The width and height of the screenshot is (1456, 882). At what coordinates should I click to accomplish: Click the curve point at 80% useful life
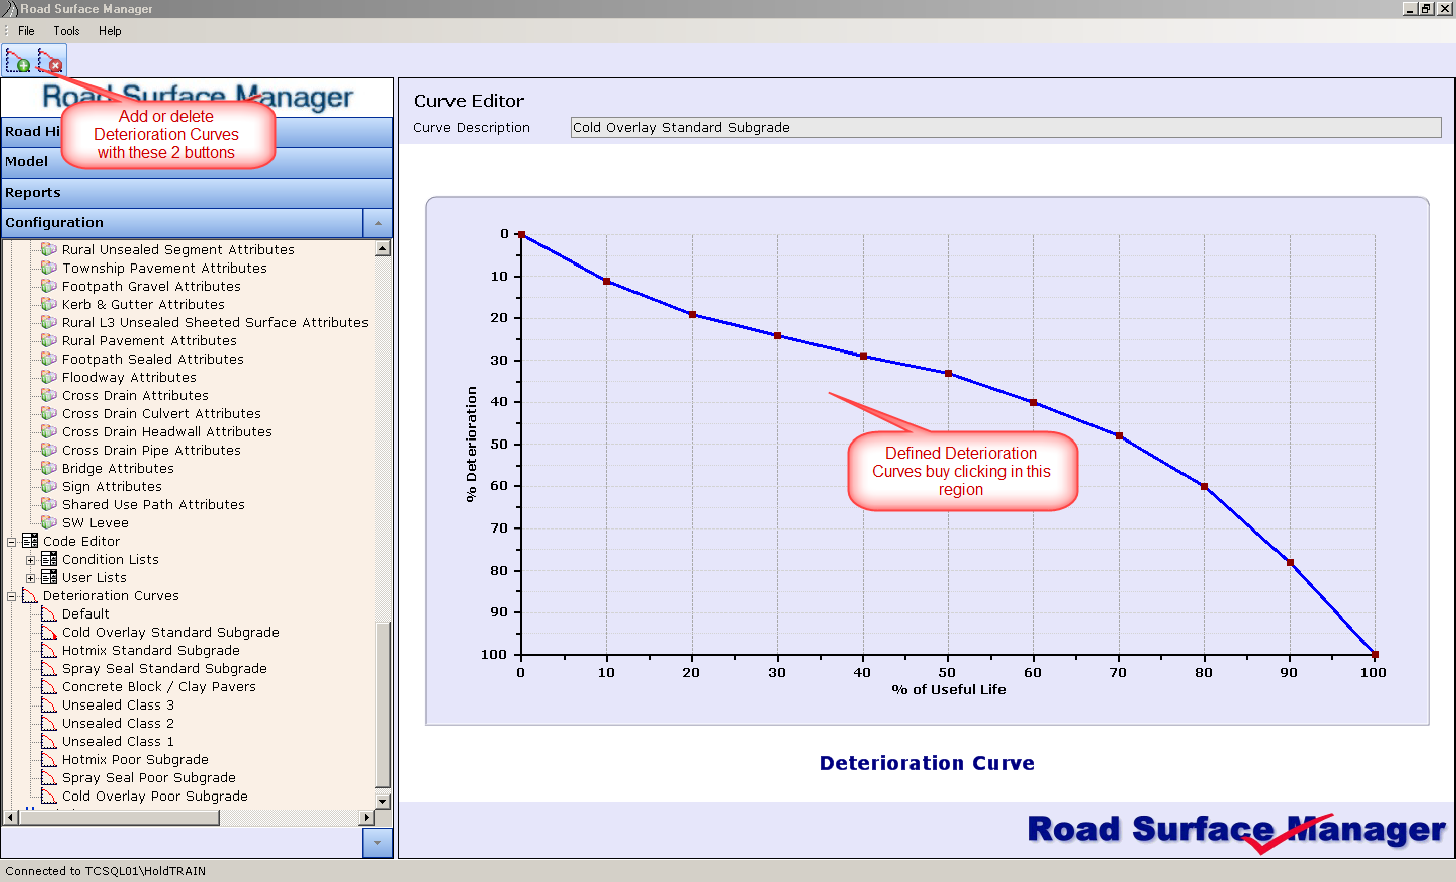pyautogui.click(x=1204, y=487)
